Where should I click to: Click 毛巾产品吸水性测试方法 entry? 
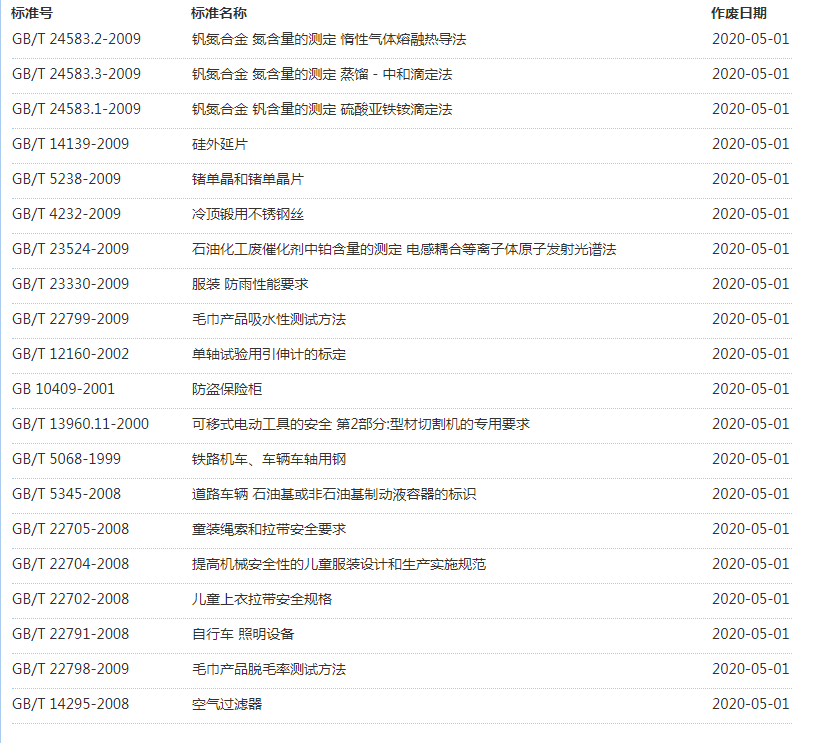[x=268, y=319]
